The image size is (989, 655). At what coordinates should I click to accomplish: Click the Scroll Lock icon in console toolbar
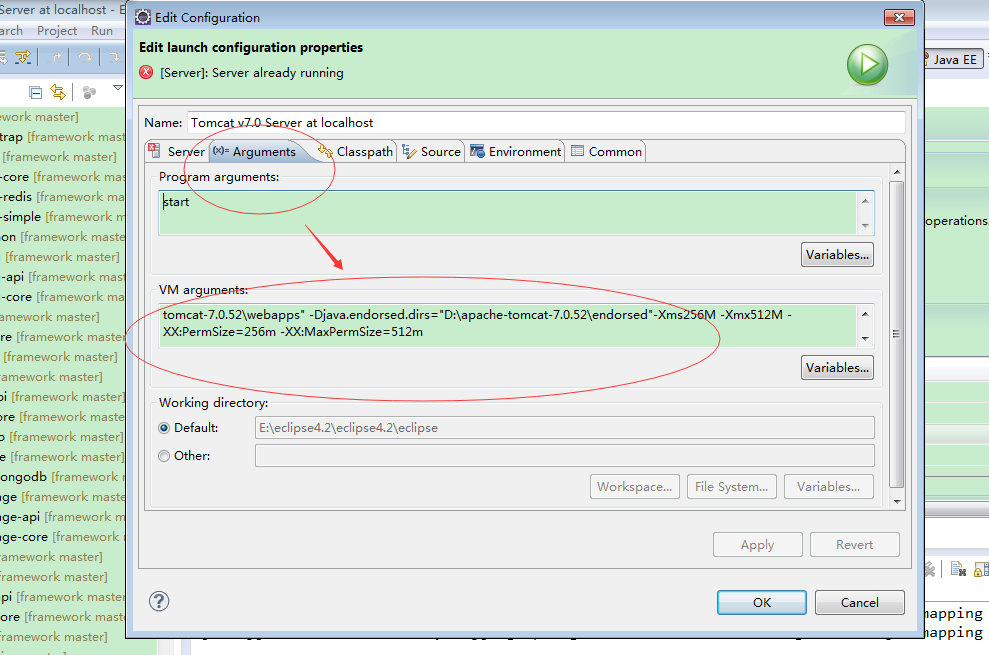[981, 569]
